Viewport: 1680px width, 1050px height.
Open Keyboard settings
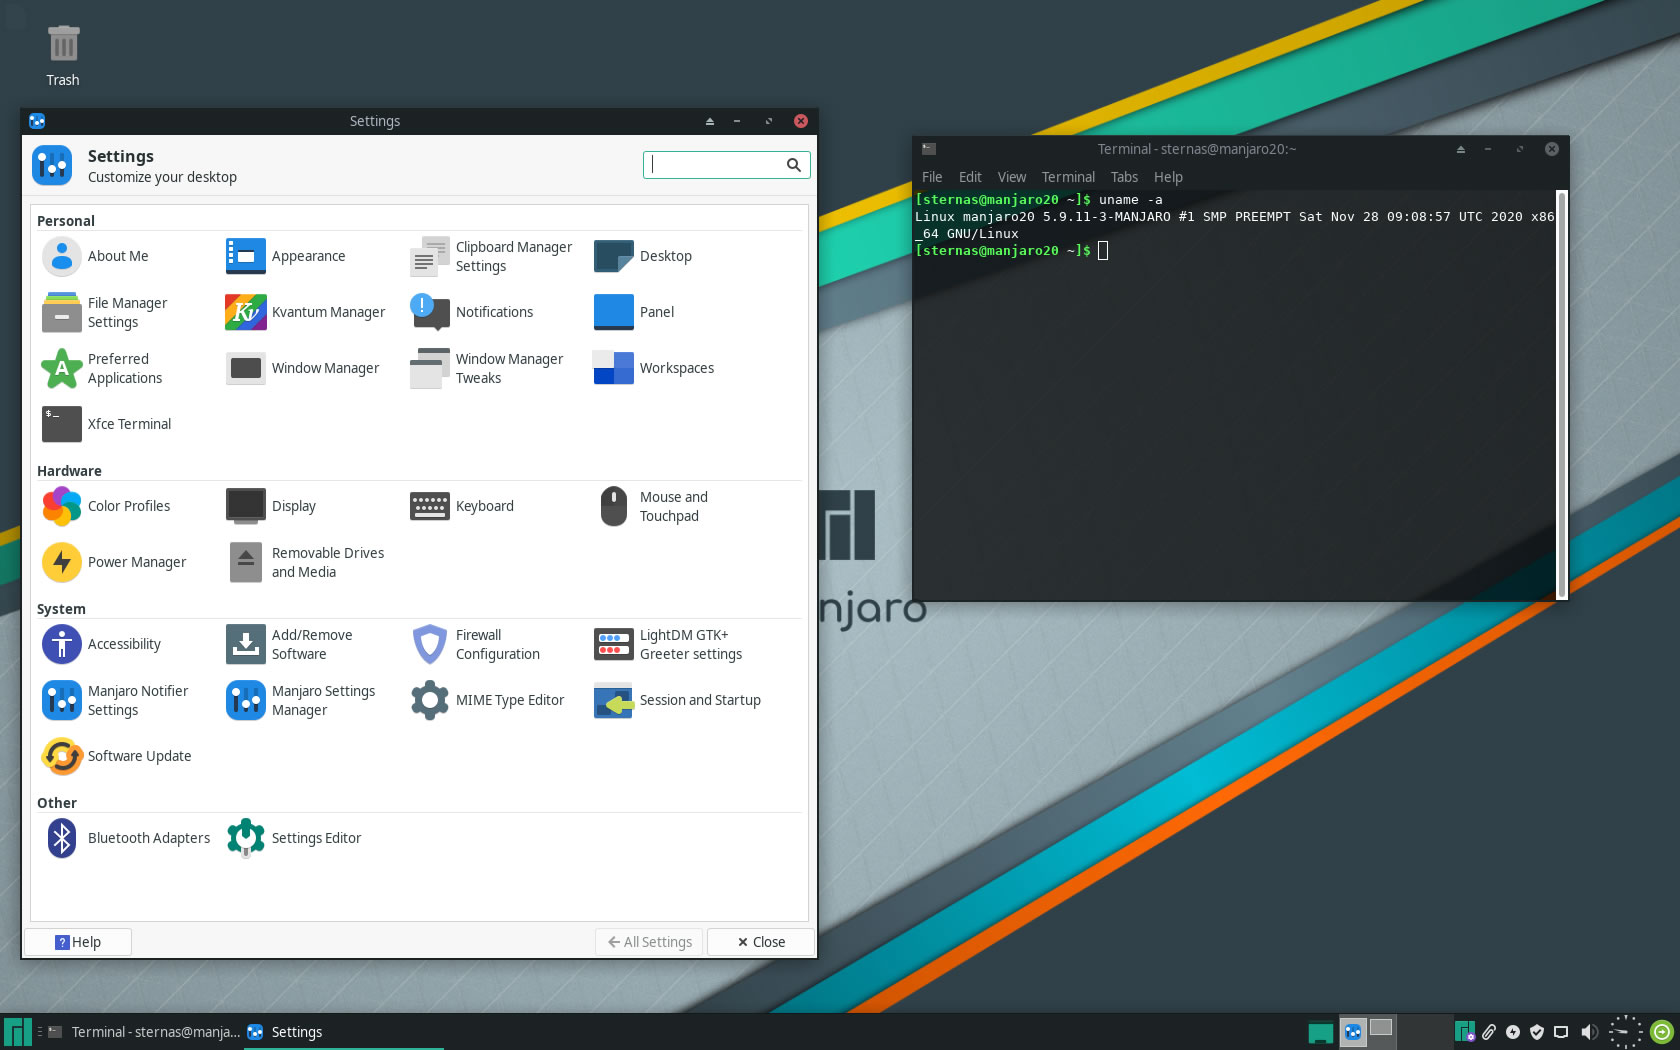tap(462, 506)
